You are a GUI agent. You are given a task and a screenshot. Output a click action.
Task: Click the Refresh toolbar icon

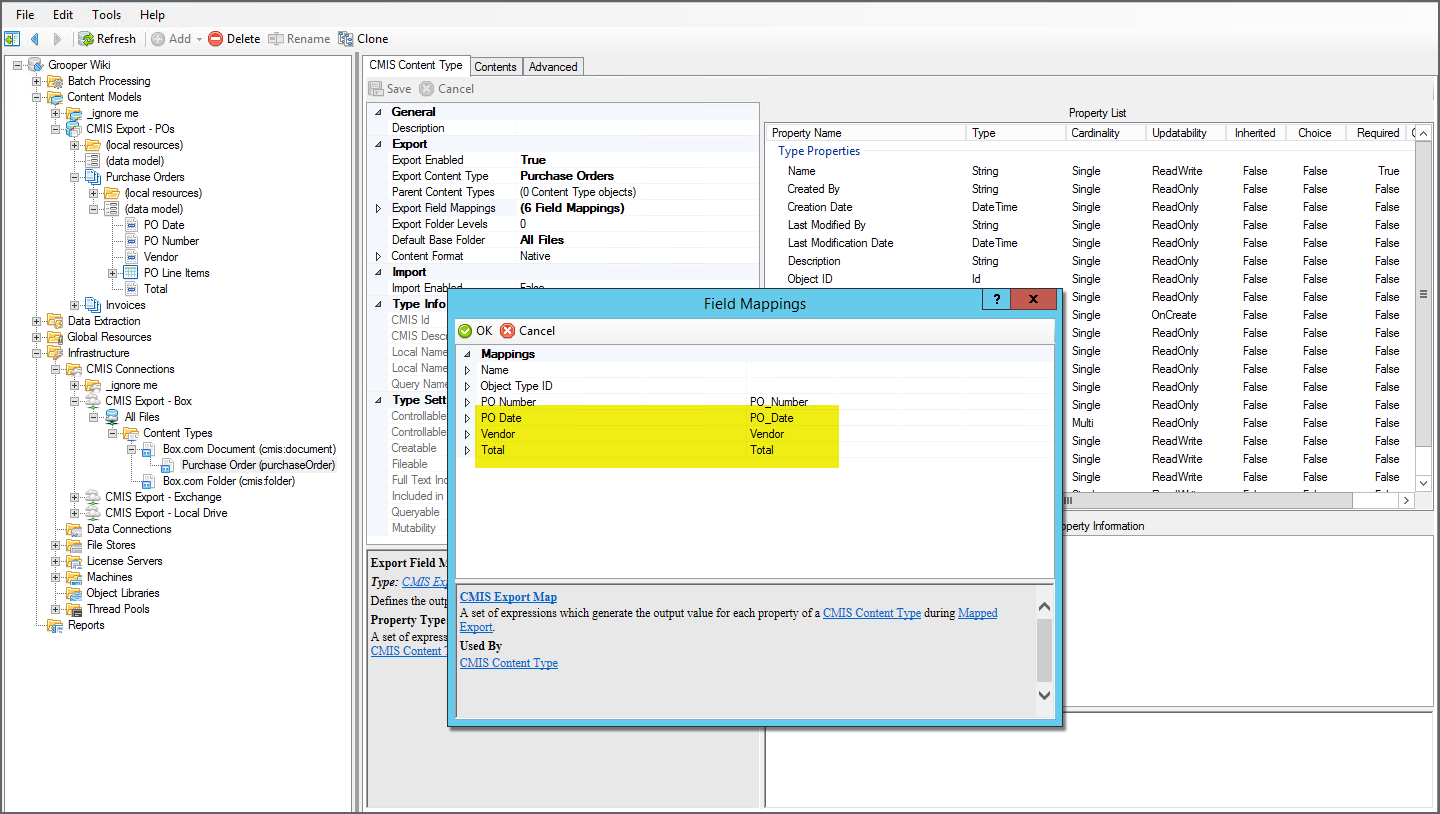87,39
